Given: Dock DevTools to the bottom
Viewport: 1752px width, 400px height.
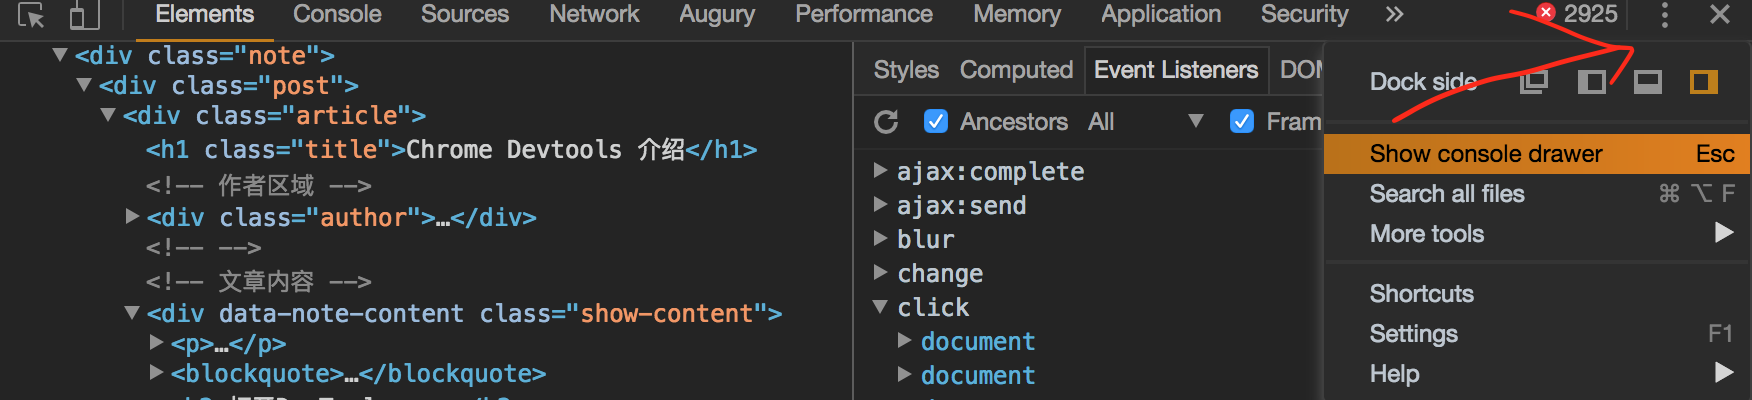Looking at the screenshot, I should (1648, 82).
